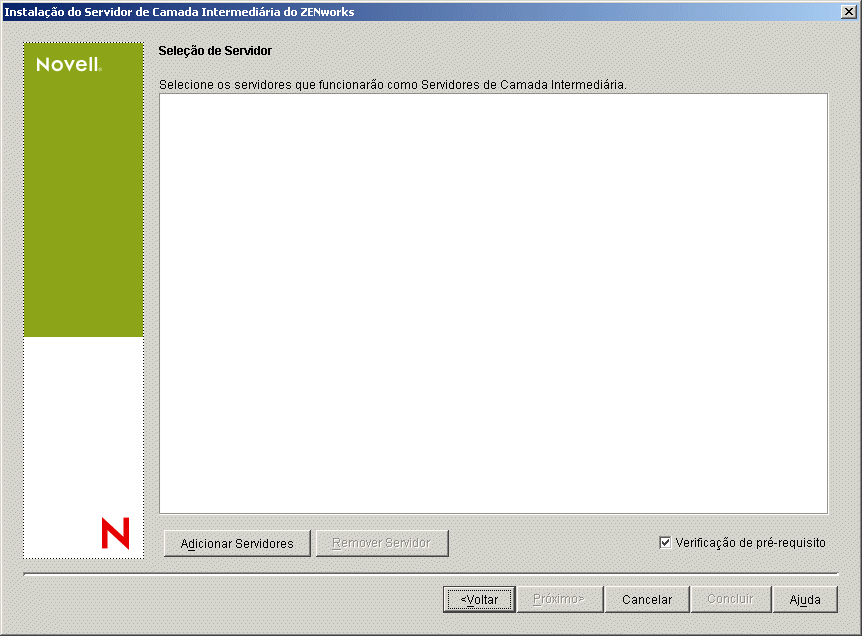This screenshot has height=636, width=862.
Task: Go back with the <Voltar button
Action: coord(479,599)
